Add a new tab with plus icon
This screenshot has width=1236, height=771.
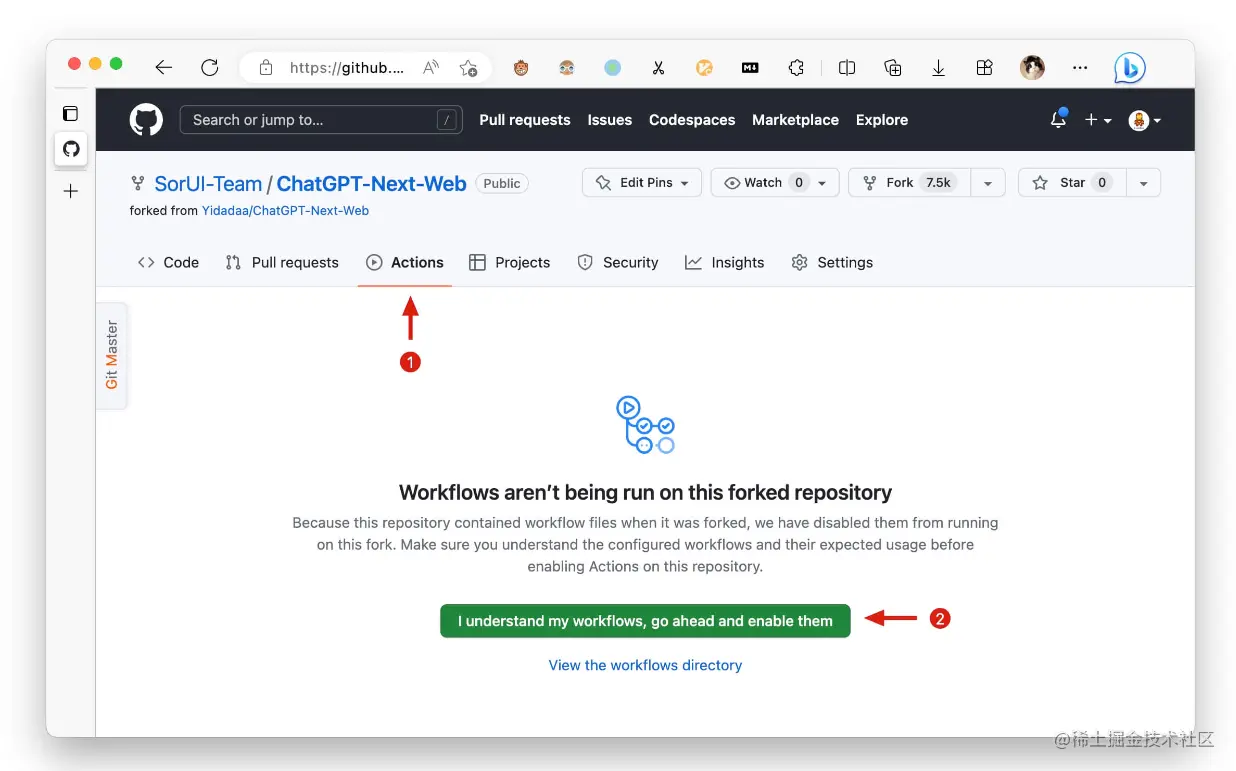click(x=71, y=191)
